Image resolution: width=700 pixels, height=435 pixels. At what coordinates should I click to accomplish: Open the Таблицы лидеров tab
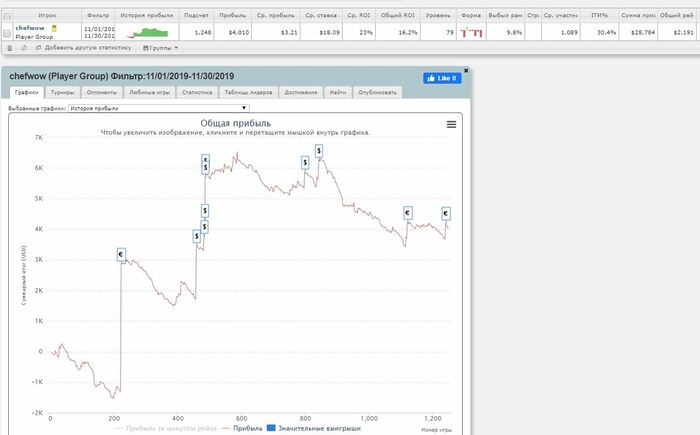click(248, 92)
